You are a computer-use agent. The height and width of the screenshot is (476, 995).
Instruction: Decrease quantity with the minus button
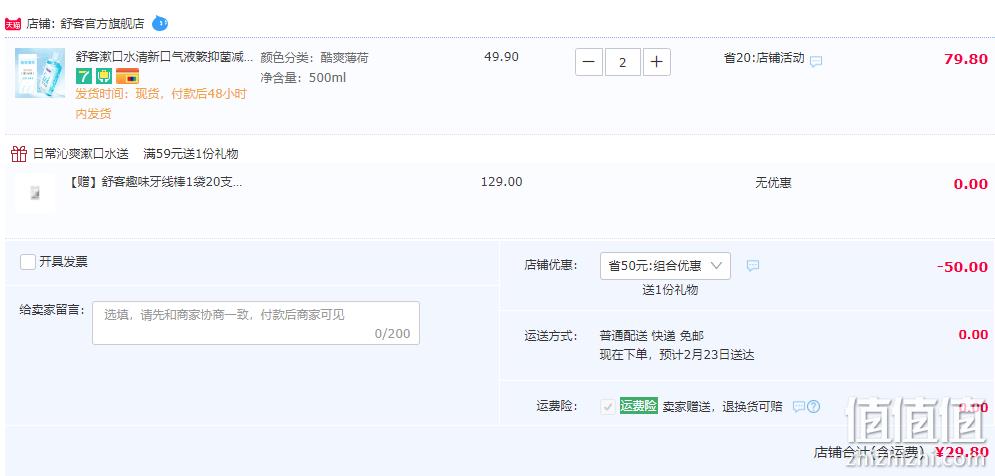(589, 62)
